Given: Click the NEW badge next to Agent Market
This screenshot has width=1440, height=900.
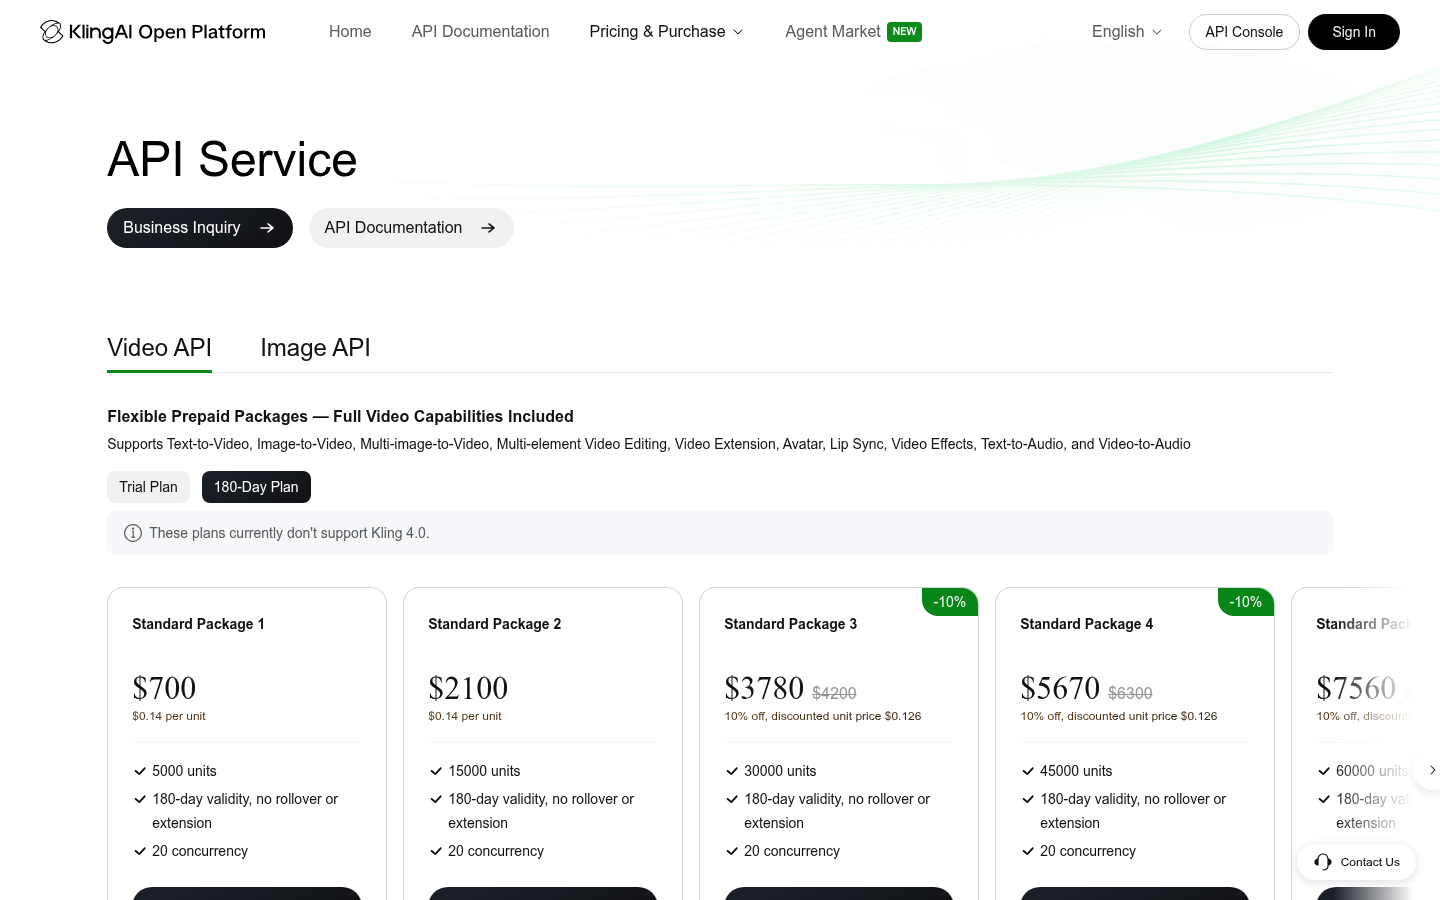Looking at the screenshot, I should (x=904, y=32).
